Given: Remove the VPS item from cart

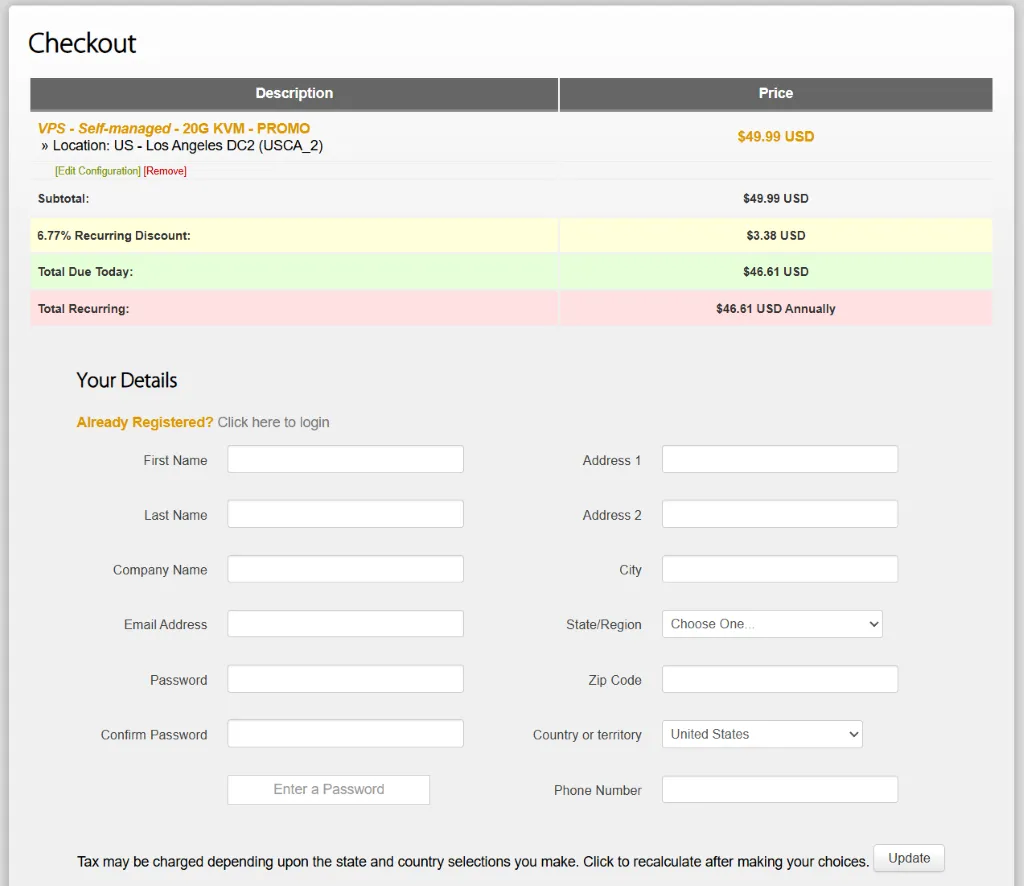Looking at the screenshot, I should 165,171.
